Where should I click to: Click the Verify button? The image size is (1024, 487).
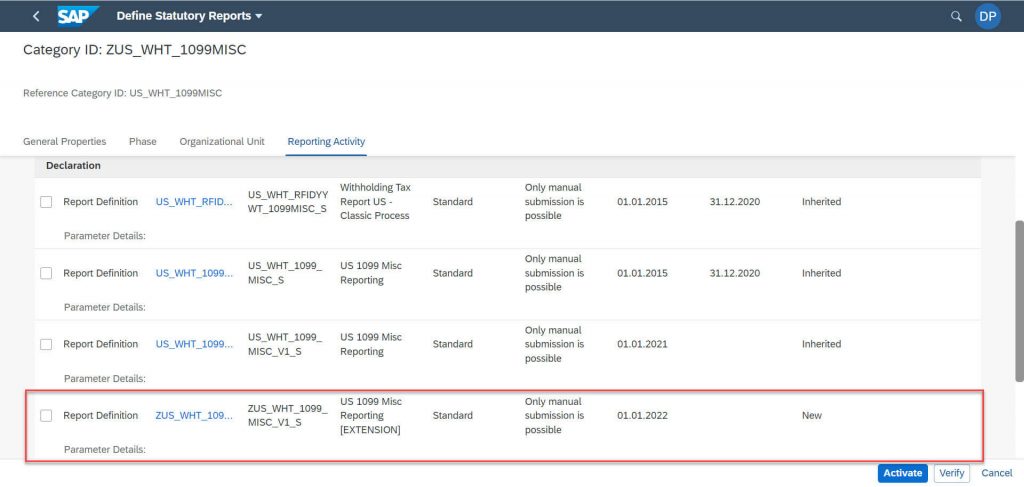pos(952,473)
